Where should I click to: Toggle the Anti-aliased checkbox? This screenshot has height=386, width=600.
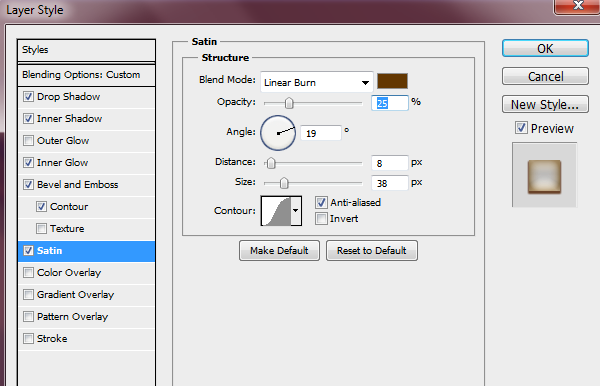pos(321,202)
